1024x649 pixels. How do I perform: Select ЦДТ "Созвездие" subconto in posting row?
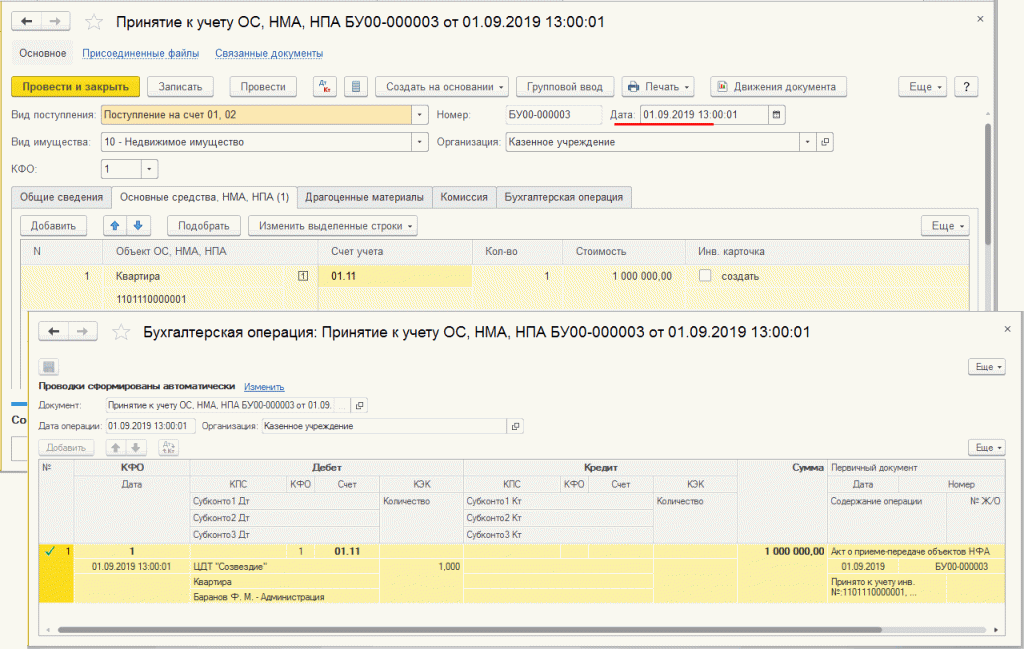click(284, 567)
